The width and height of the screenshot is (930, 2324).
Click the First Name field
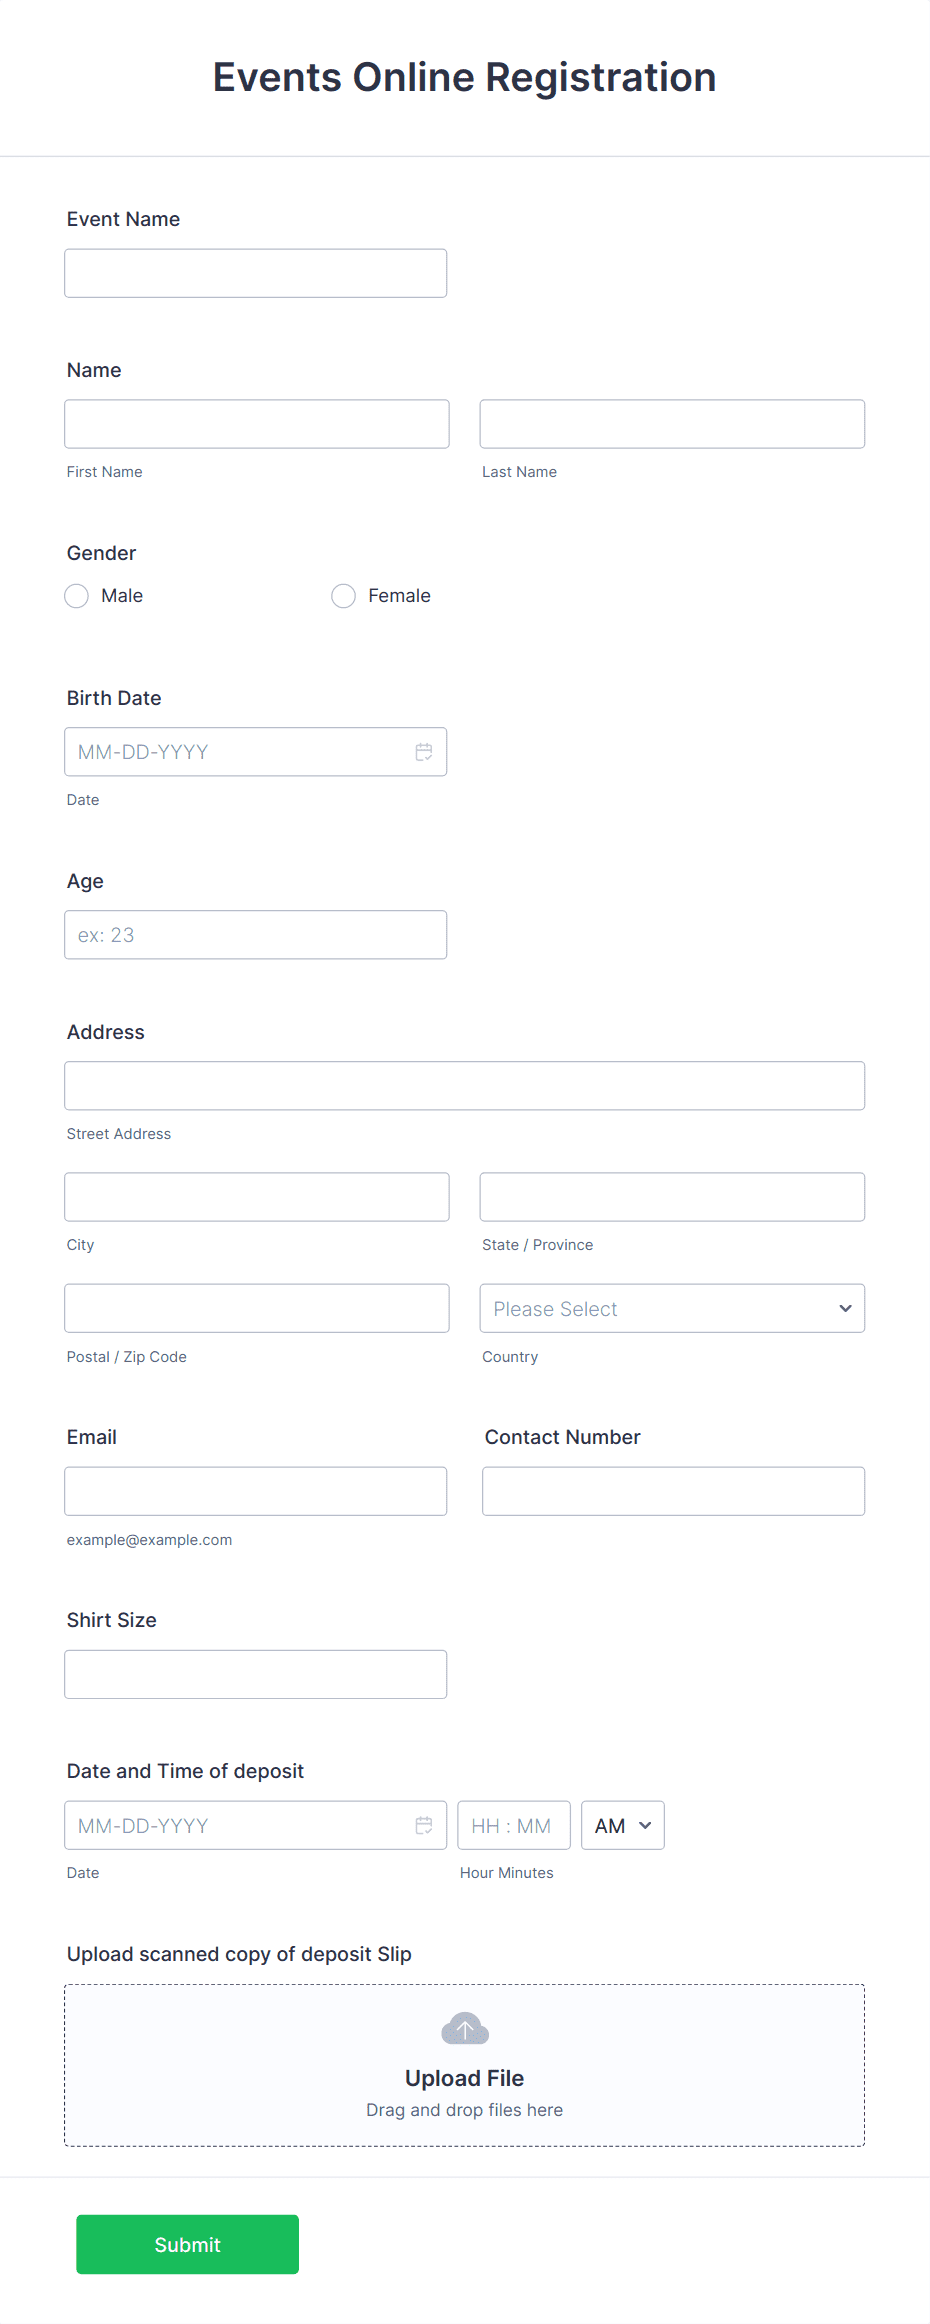[256, 423]
